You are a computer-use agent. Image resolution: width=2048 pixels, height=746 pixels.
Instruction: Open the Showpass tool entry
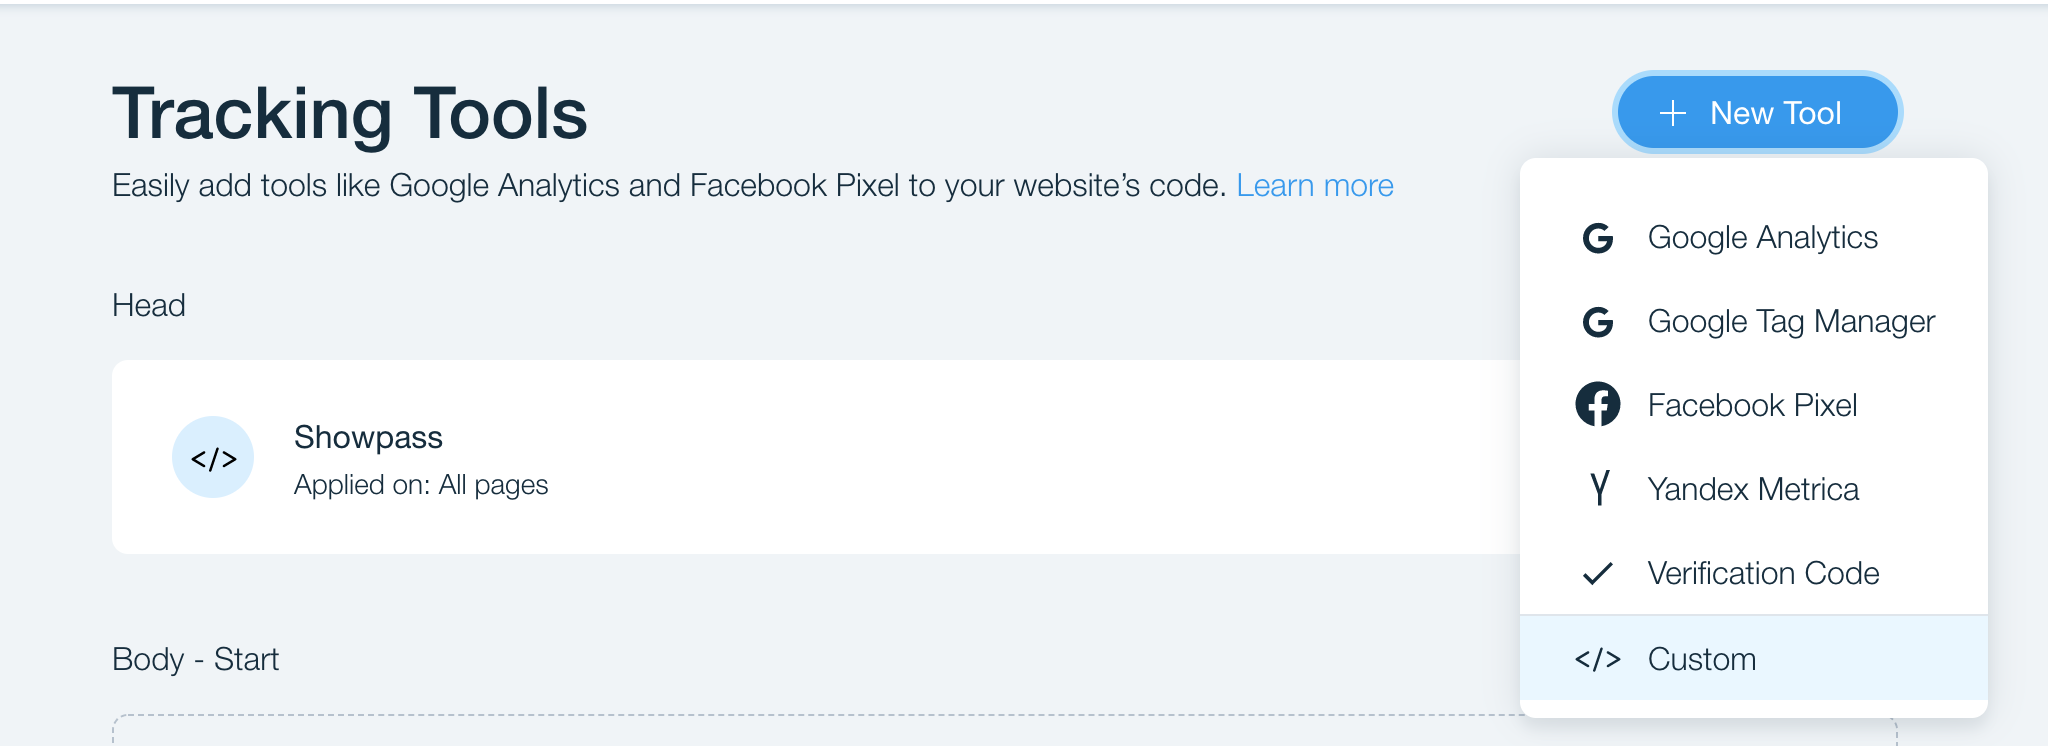pyautogui.click(x=816, y=457)
